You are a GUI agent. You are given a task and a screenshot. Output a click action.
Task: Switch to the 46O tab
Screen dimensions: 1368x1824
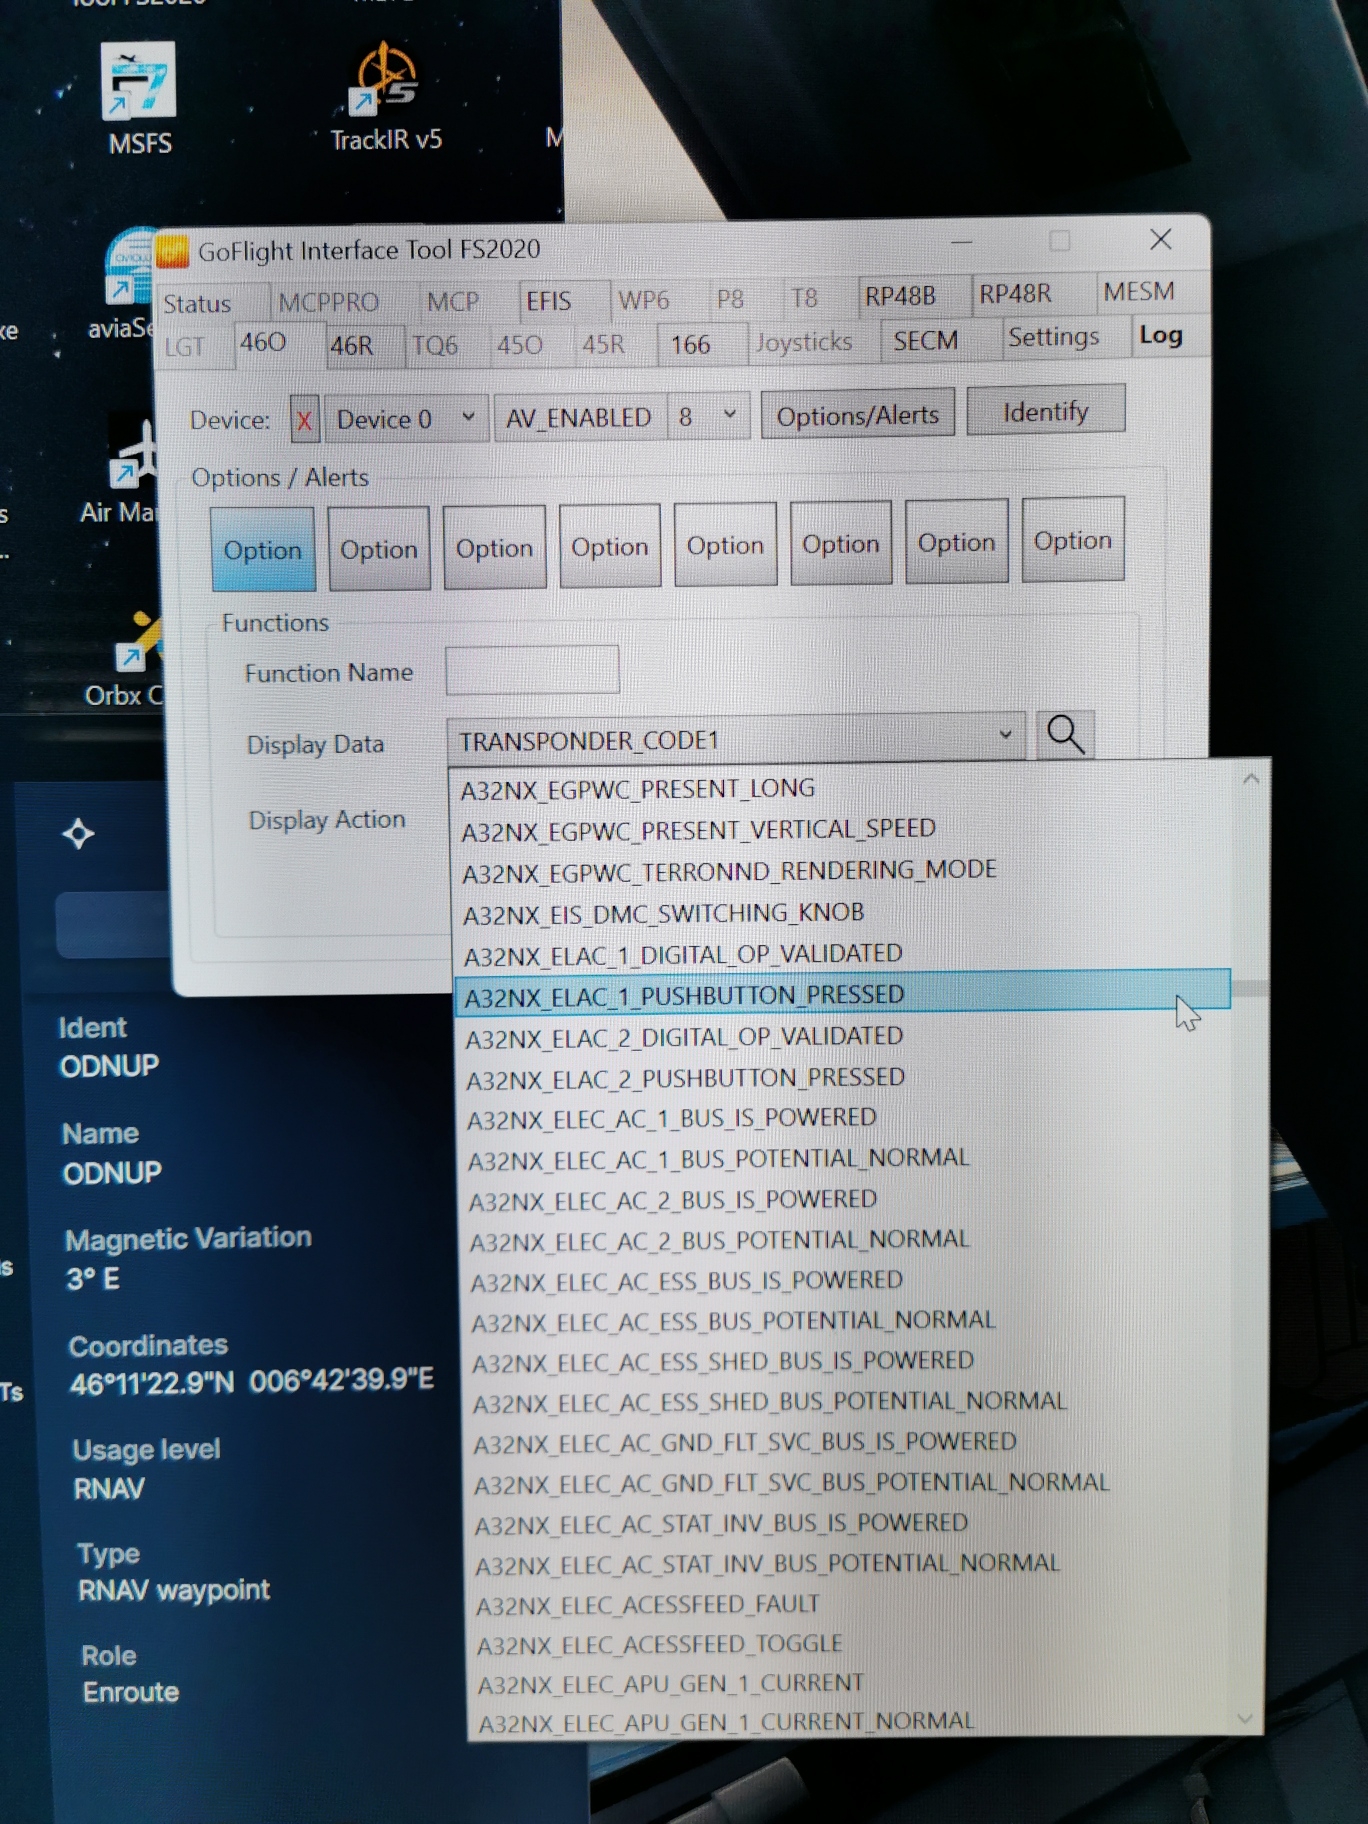pyautogui.click(x=263, y=343)
